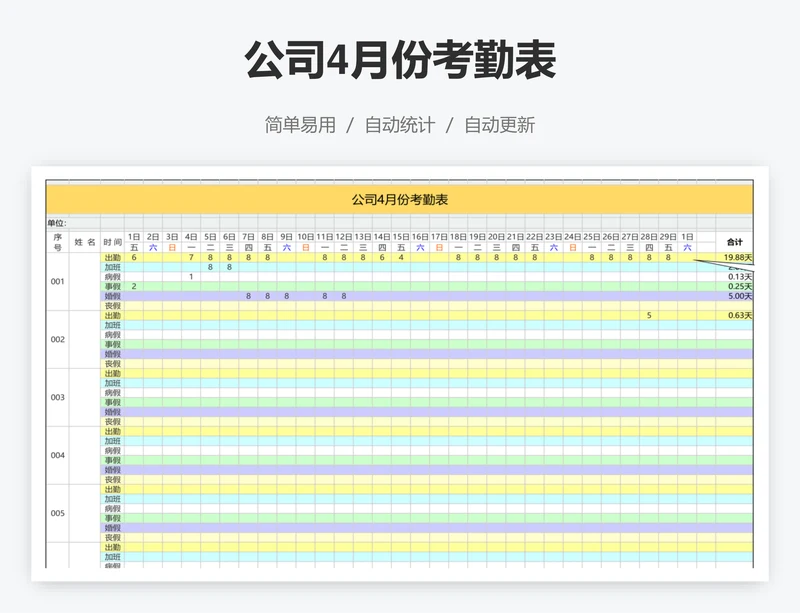Select employee number 003
Image resolution: width=800 pixels, height=613 pixels.
coord(58,397)
